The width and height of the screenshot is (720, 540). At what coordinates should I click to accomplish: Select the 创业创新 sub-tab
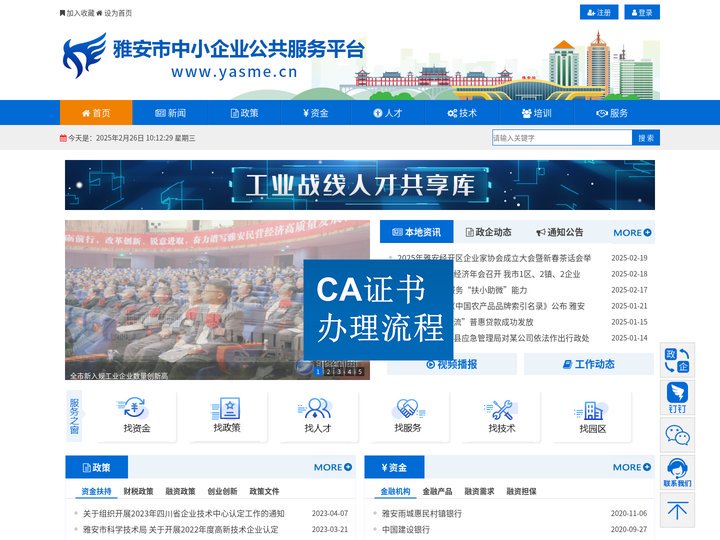point(222,491)
